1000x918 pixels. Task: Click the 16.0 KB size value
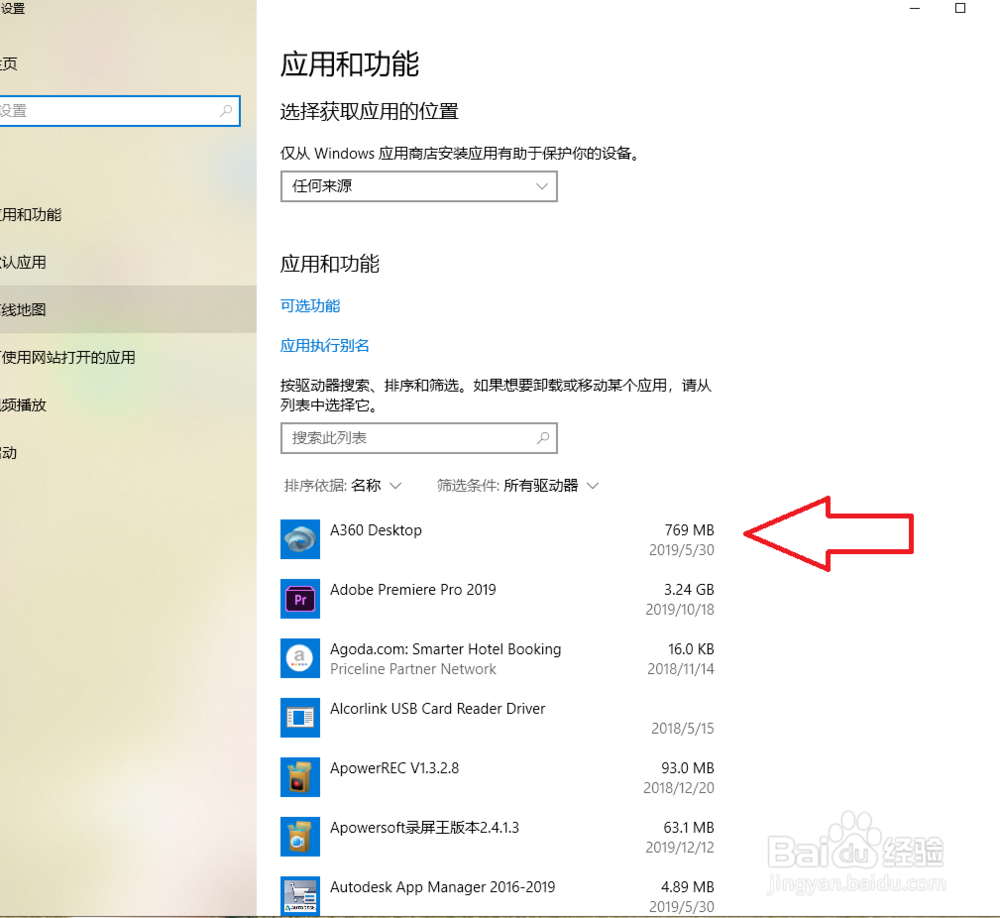tap(691, 649)
